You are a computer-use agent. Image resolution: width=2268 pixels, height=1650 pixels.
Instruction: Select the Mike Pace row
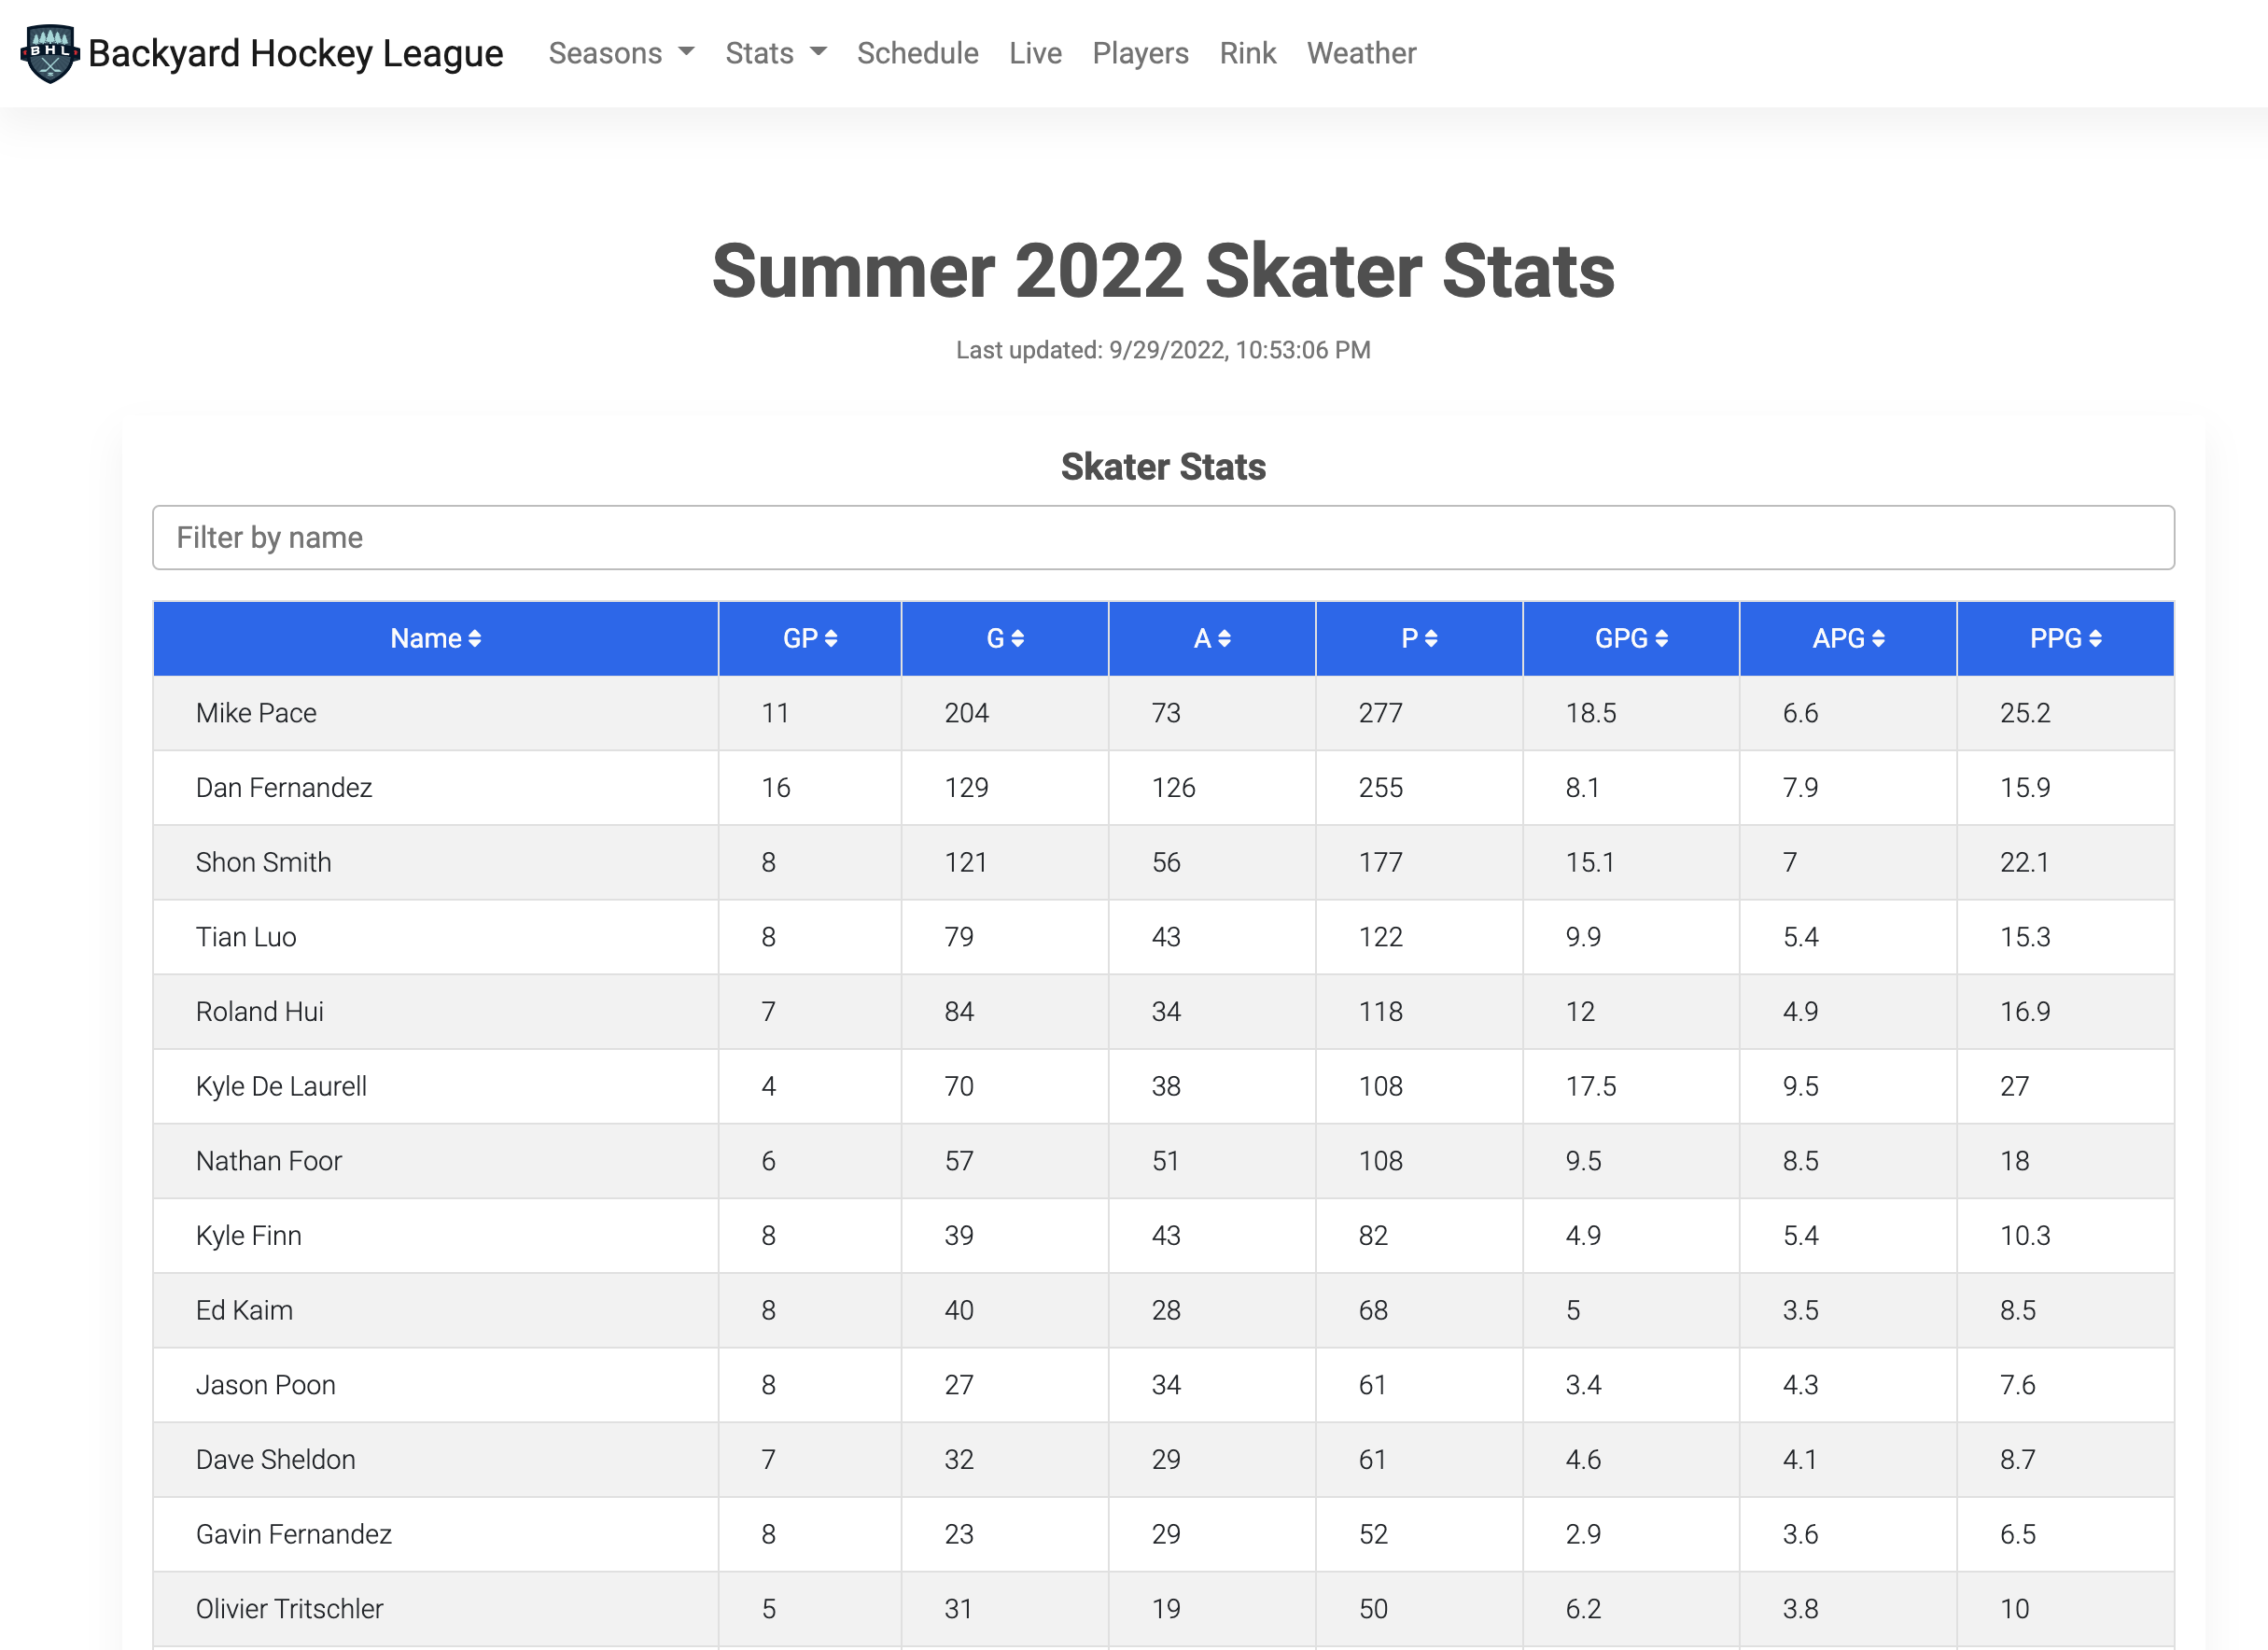[256, 713]
